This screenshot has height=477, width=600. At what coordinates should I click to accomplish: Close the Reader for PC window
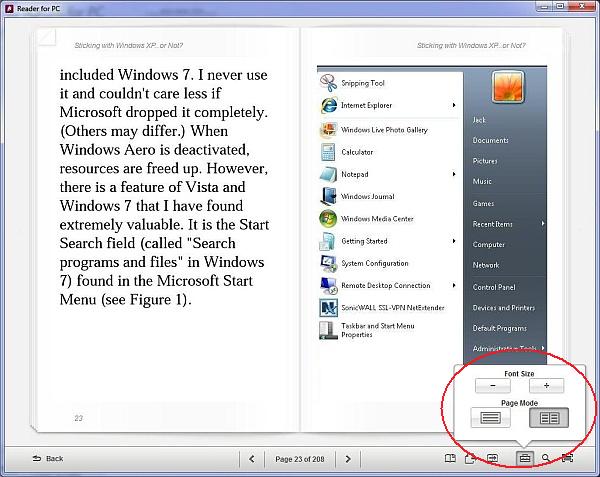[582, 6]
